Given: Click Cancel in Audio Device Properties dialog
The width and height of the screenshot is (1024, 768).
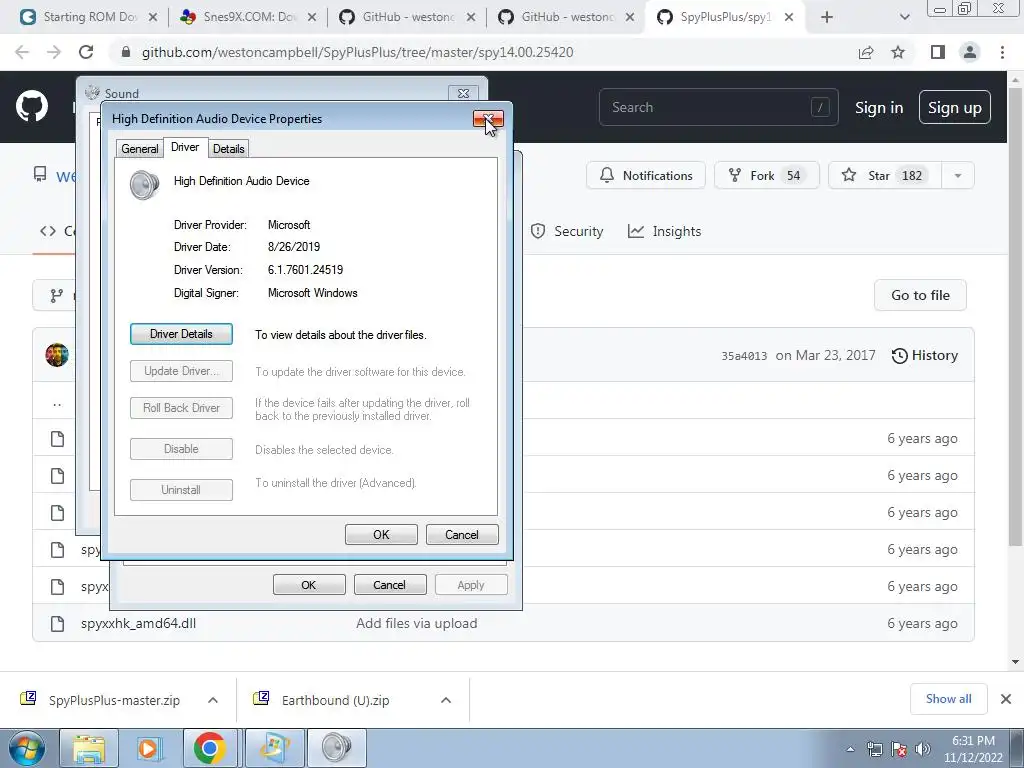Looking at the screenshot, I should (462, 534).
